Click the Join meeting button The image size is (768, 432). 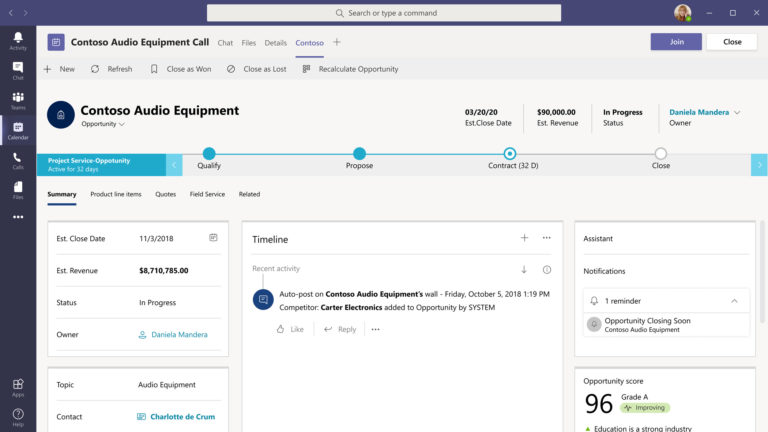click(676, 42)
